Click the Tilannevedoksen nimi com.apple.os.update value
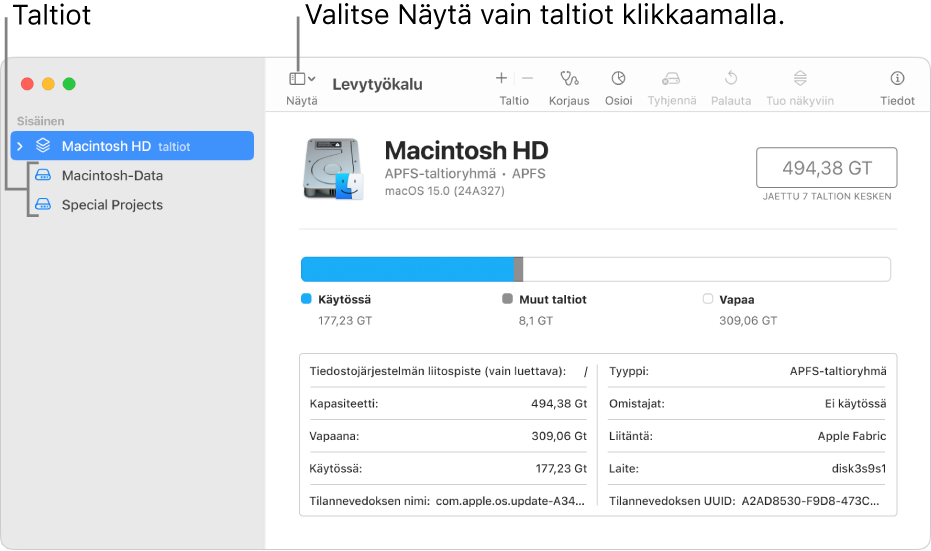This screenshot has width=931, height=551. (x=510, y=501)
